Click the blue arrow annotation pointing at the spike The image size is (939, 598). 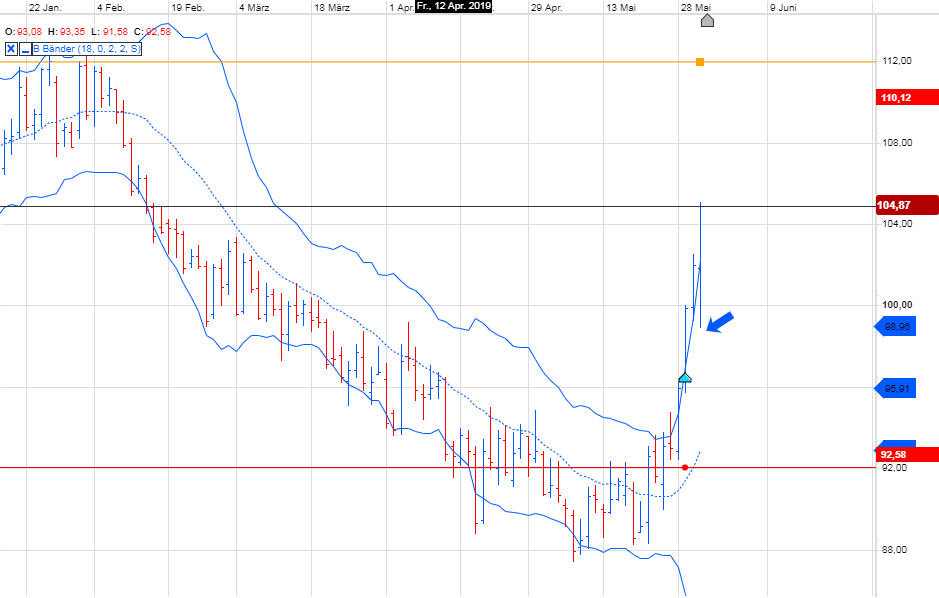click(718, 322)
